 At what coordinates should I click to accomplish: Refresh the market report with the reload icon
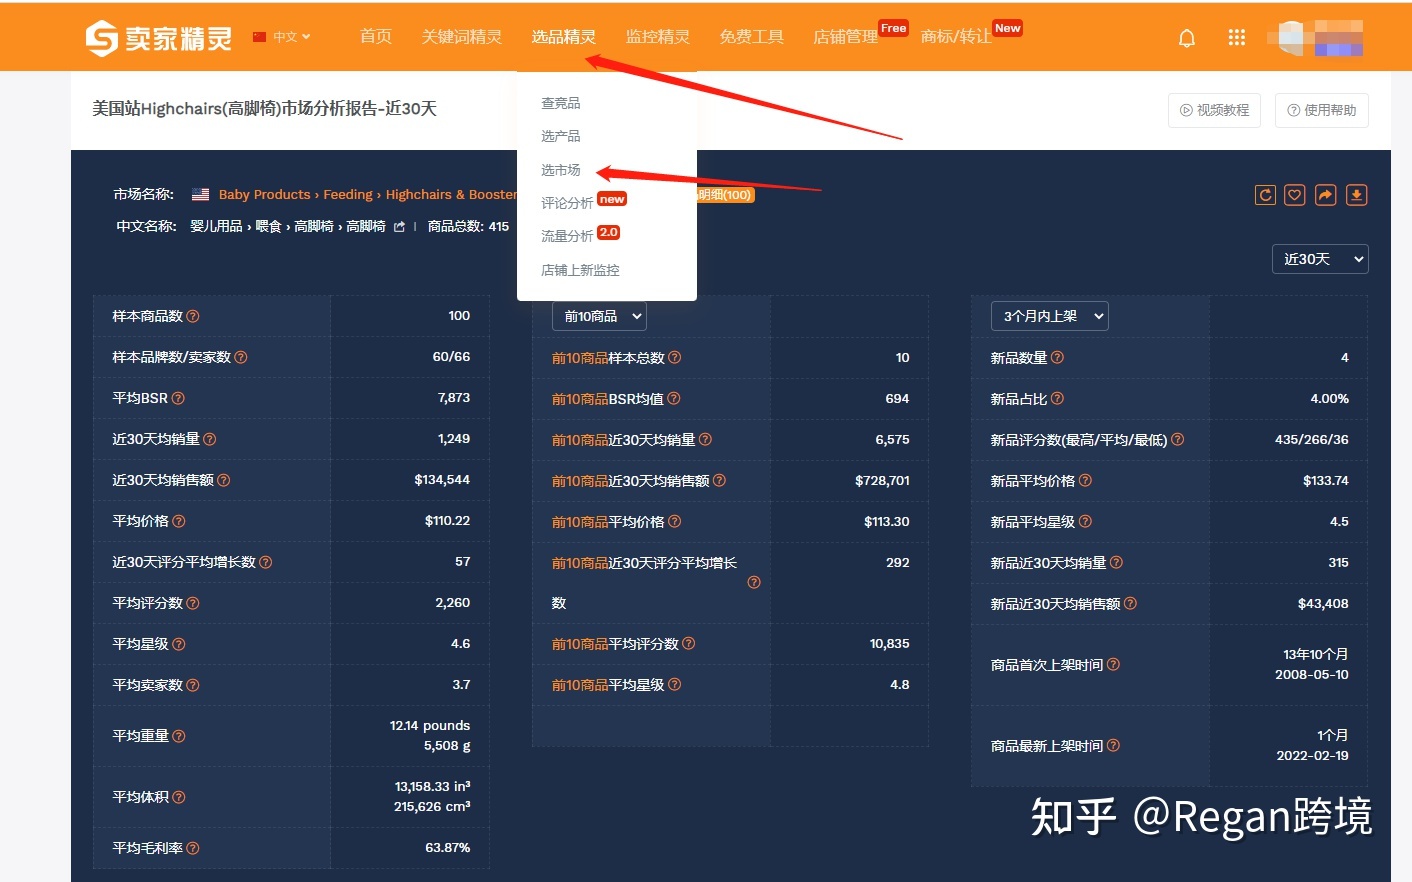[1265, 195]
